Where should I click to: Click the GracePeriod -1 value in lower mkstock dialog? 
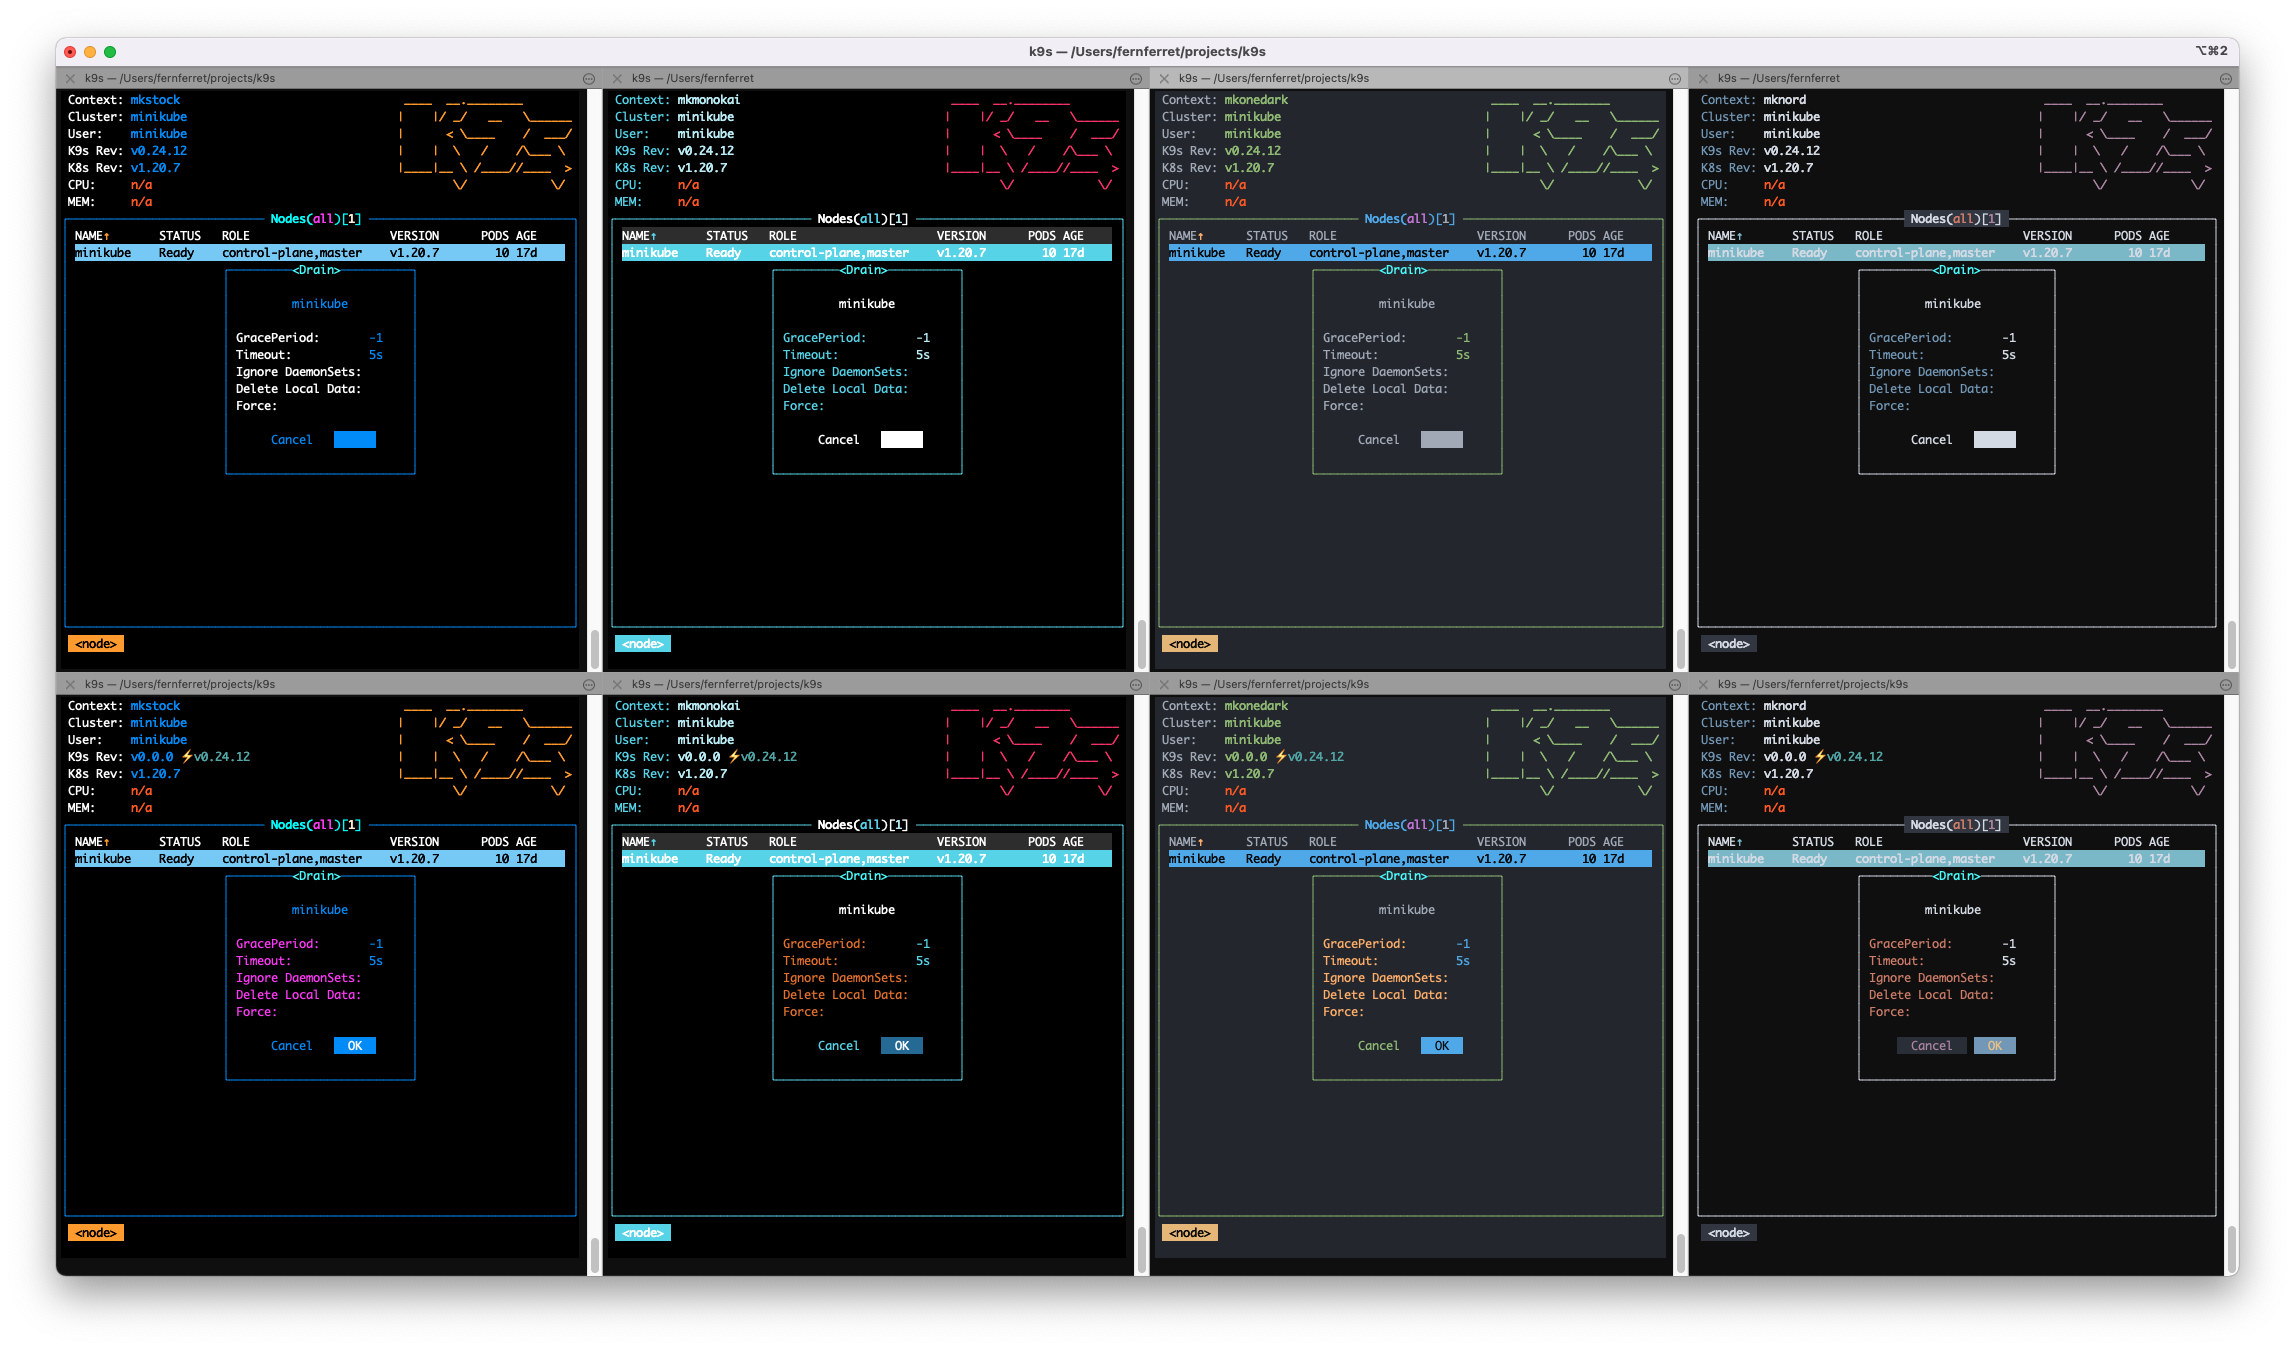pos(376,944)
